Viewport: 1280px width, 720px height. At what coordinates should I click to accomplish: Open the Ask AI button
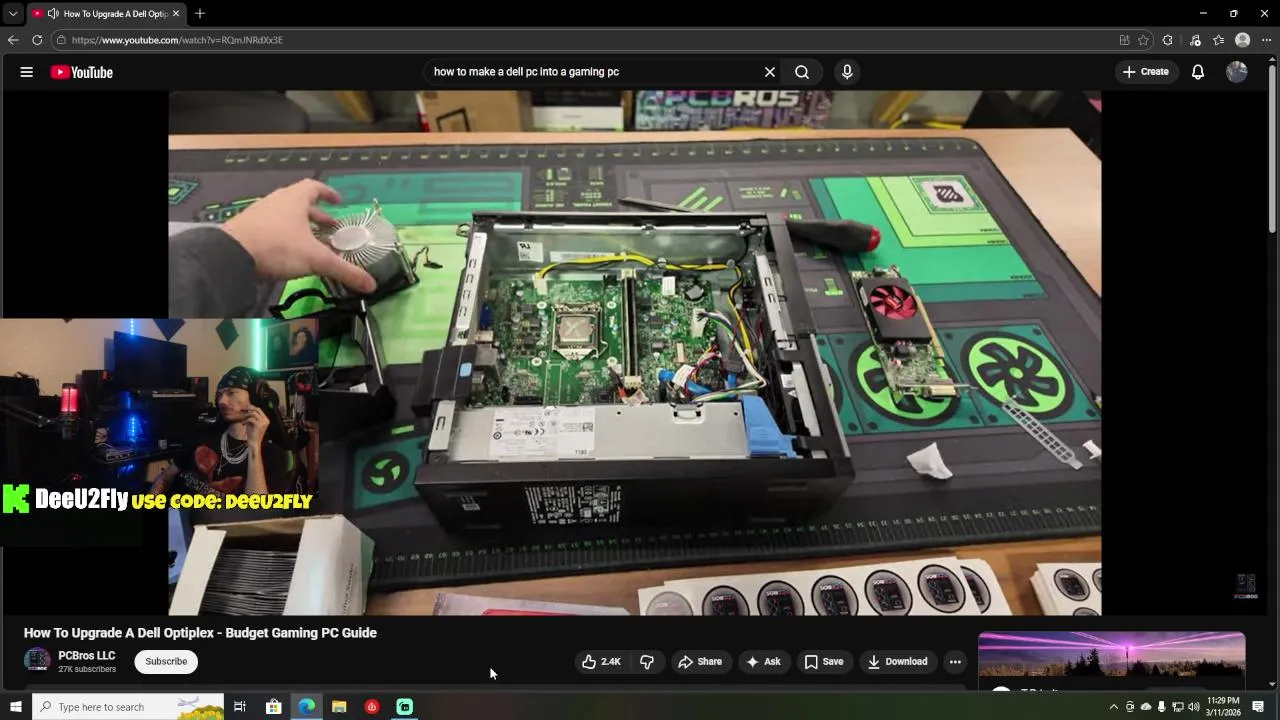(x=763, y=662)
